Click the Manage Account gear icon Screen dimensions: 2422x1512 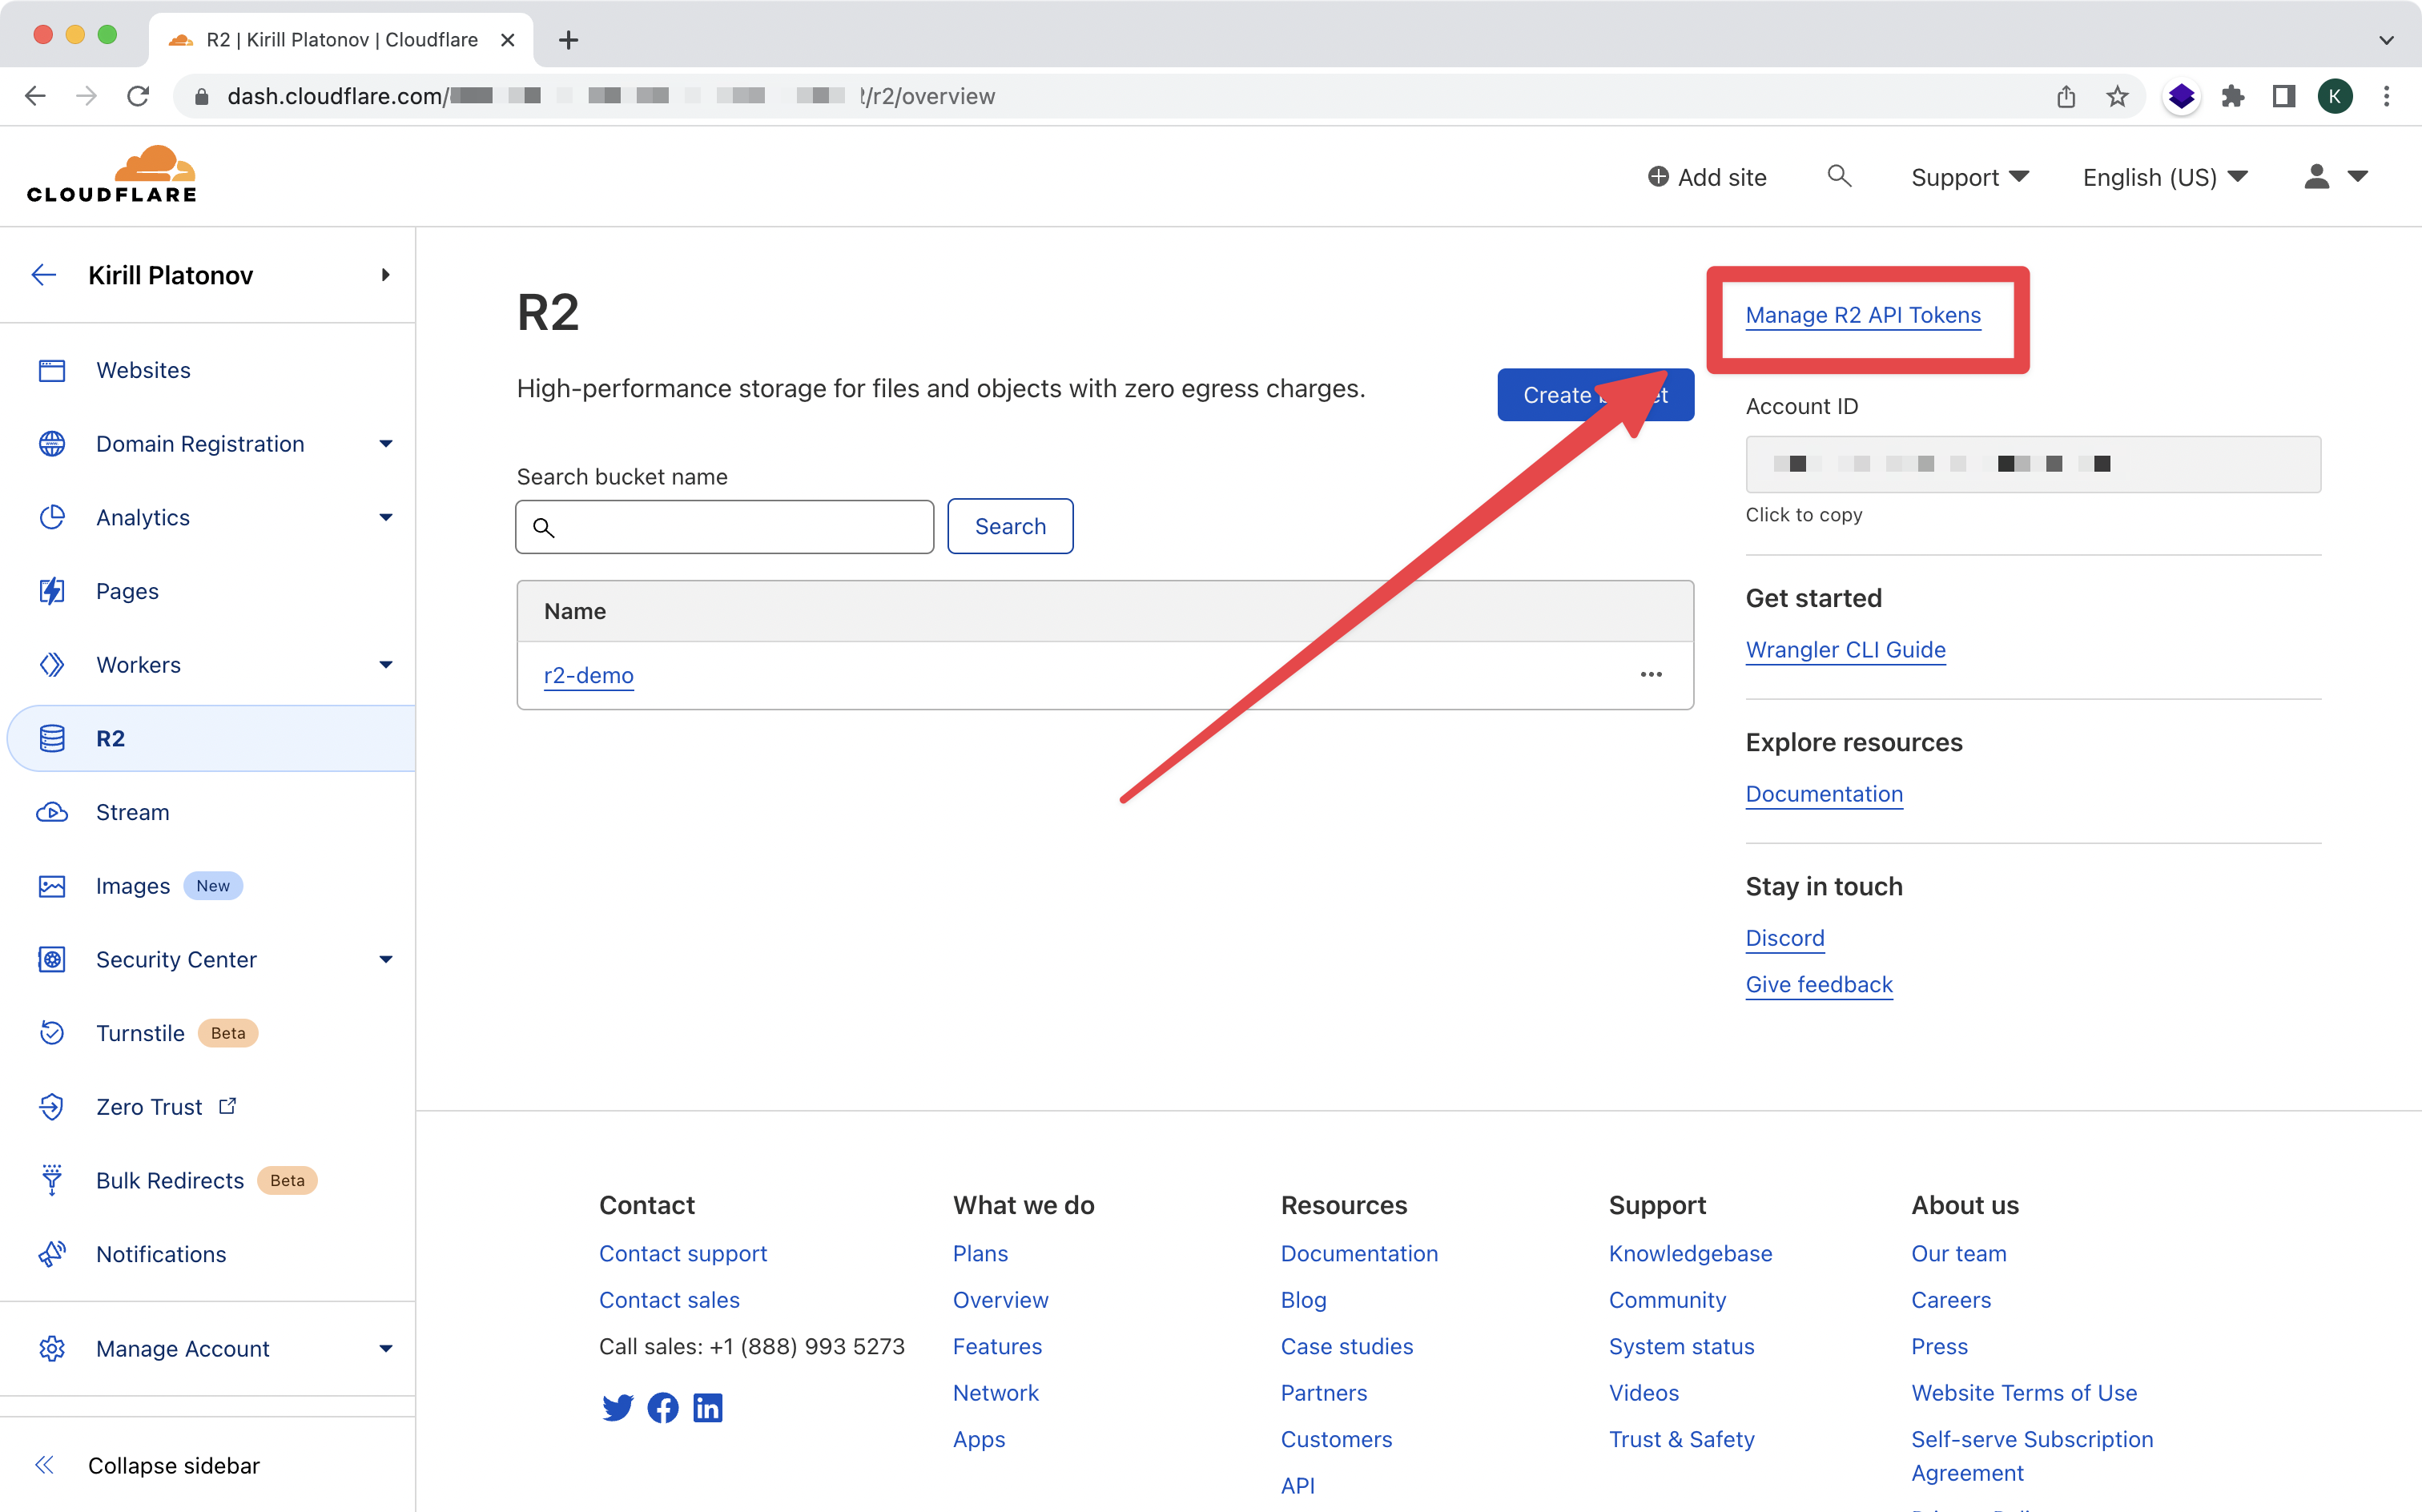click(x=52, y=1348)
